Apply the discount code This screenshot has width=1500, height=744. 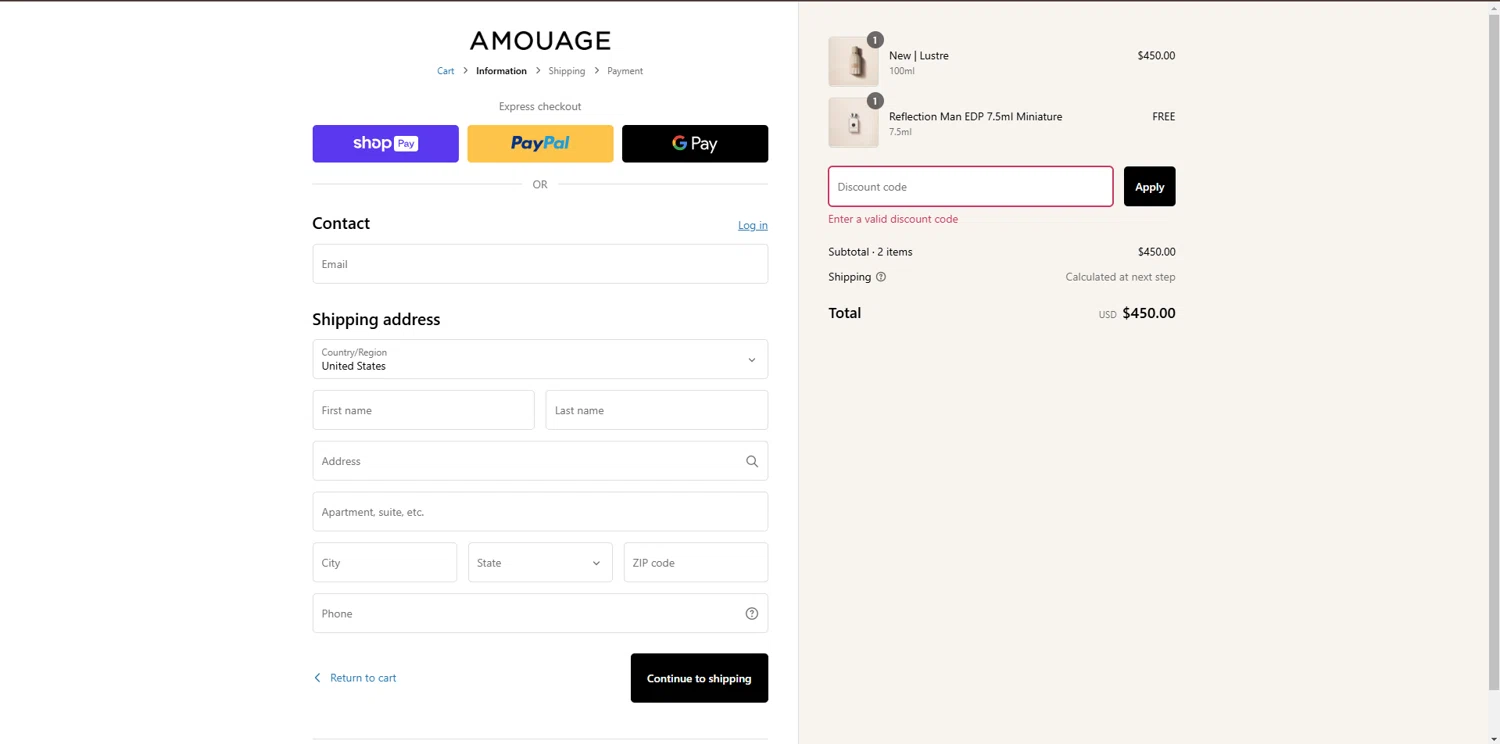1150,187
